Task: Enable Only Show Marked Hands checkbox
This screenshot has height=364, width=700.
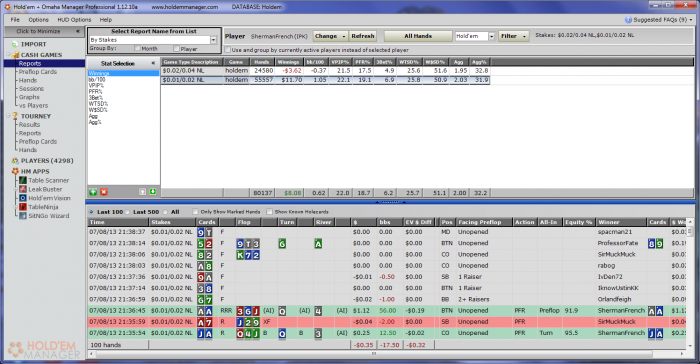Action: click(195, 212)
